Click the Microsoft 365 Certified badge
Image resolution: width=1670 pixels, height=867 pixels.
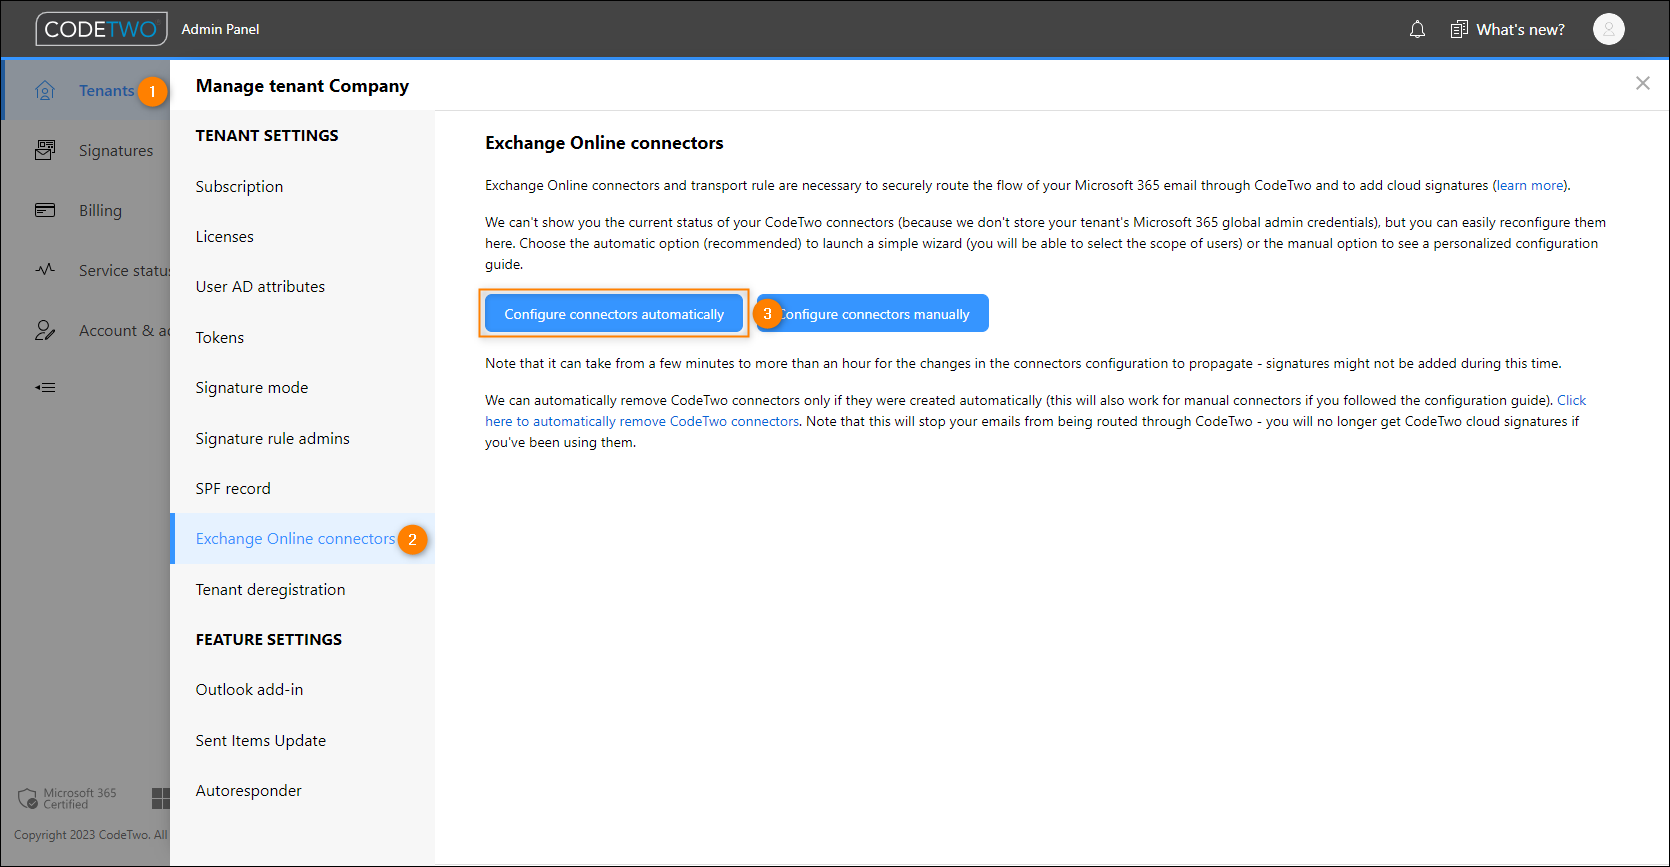point(67,798)
